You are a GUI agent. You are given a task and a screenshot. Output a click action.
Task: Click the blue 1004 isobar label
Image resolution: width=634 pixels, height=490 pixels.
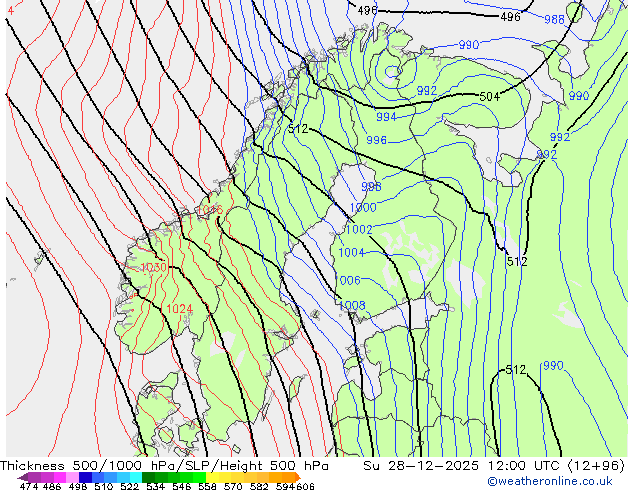point(351,252)
